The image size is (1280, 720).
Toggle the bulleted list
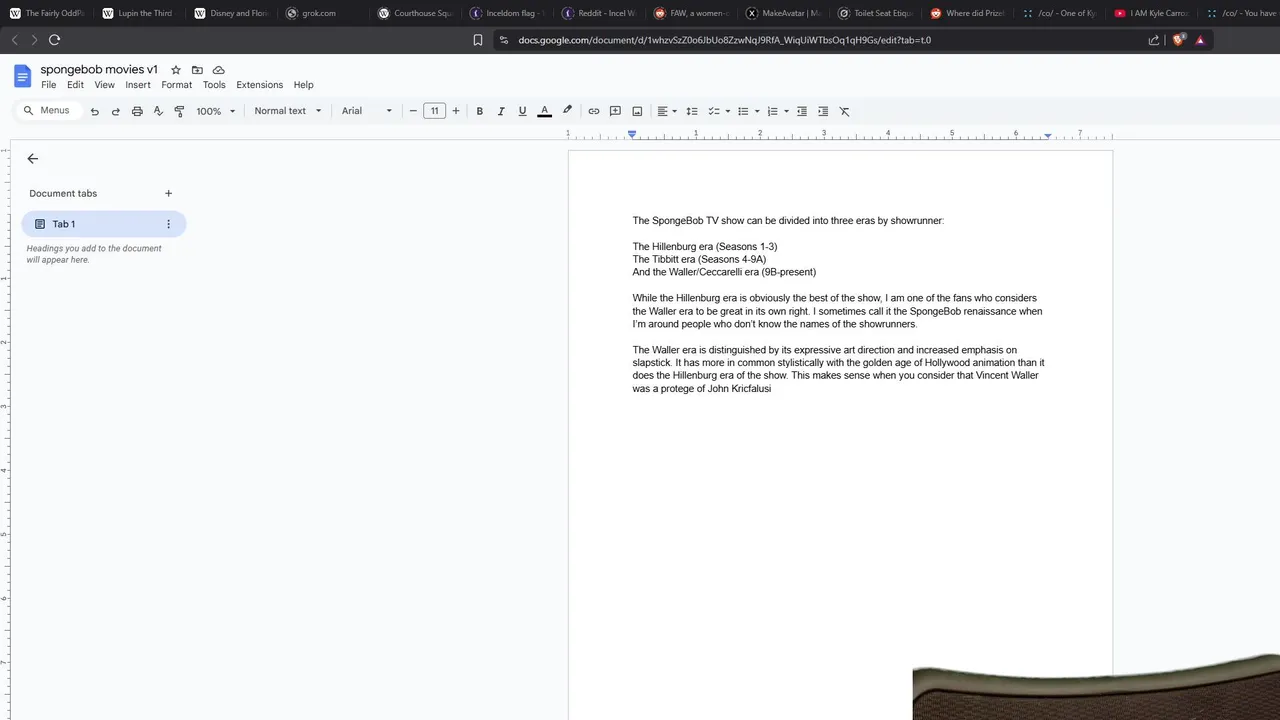click(x=743, y=111)
